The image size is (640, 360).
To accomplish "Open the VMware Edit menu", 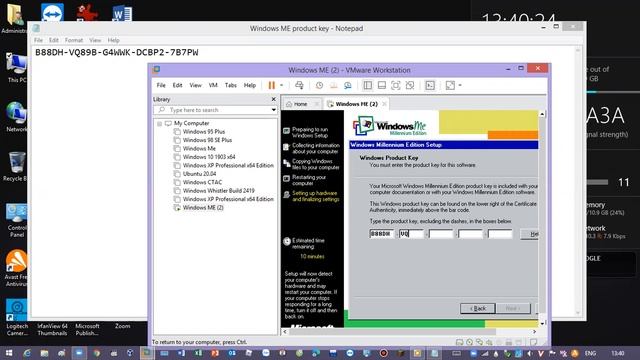I will (177, 85).
